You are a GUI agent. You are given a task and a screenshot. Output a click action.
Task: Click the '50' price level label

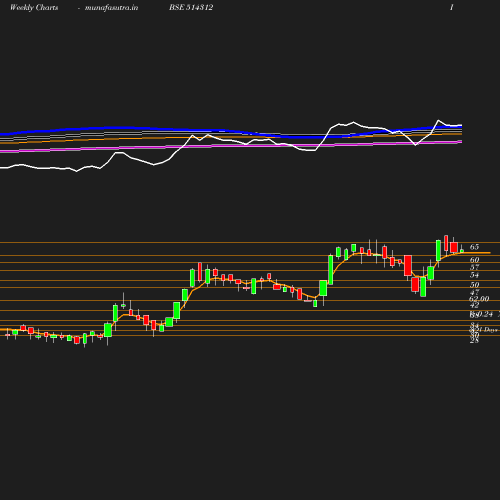click(474, 285)
